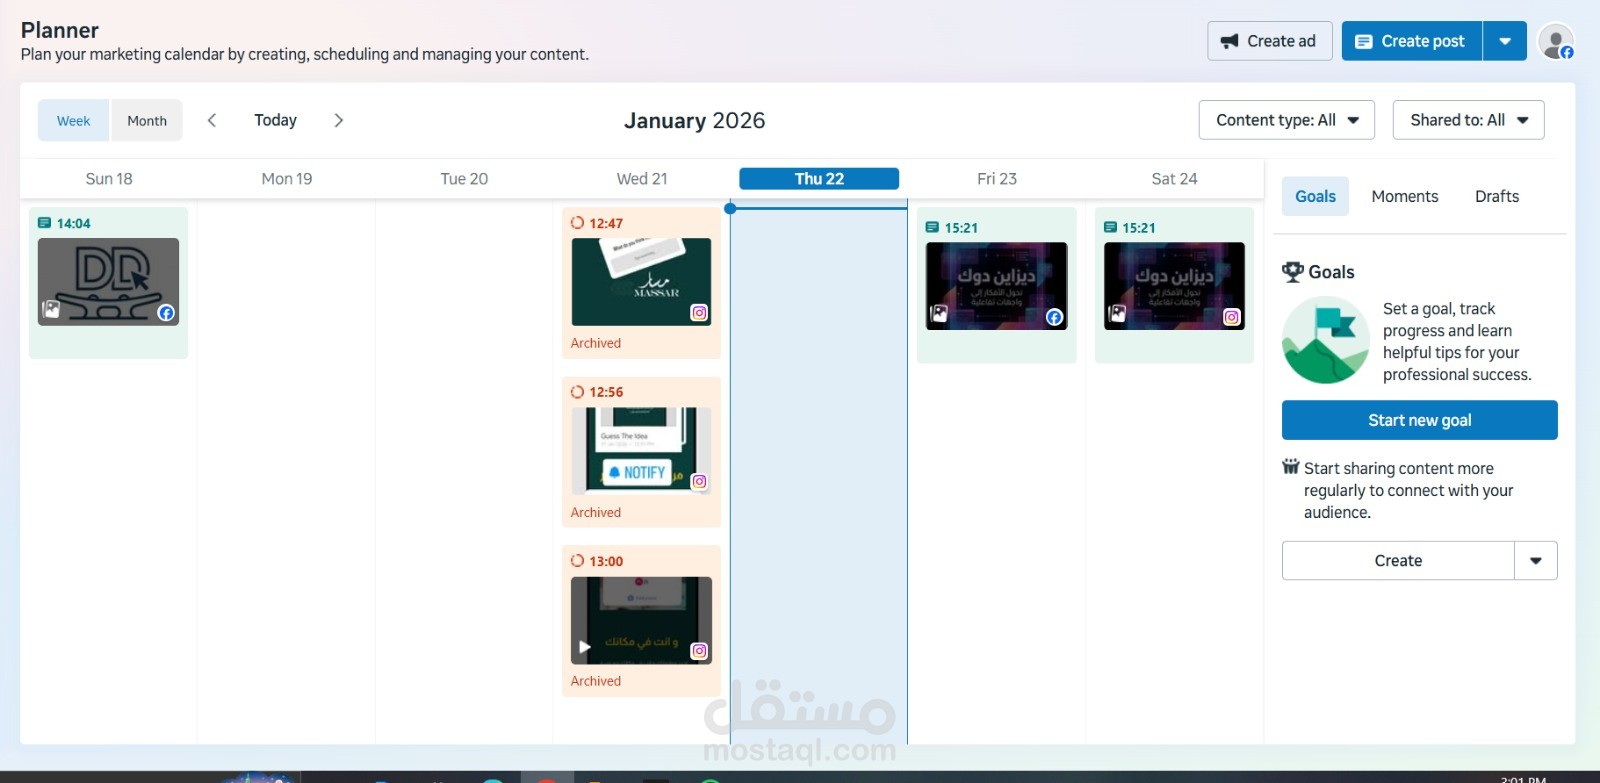Click the 12:56 time label on Wednesday
Screen dimensions: 1600x783
click(x=606, y=392)
